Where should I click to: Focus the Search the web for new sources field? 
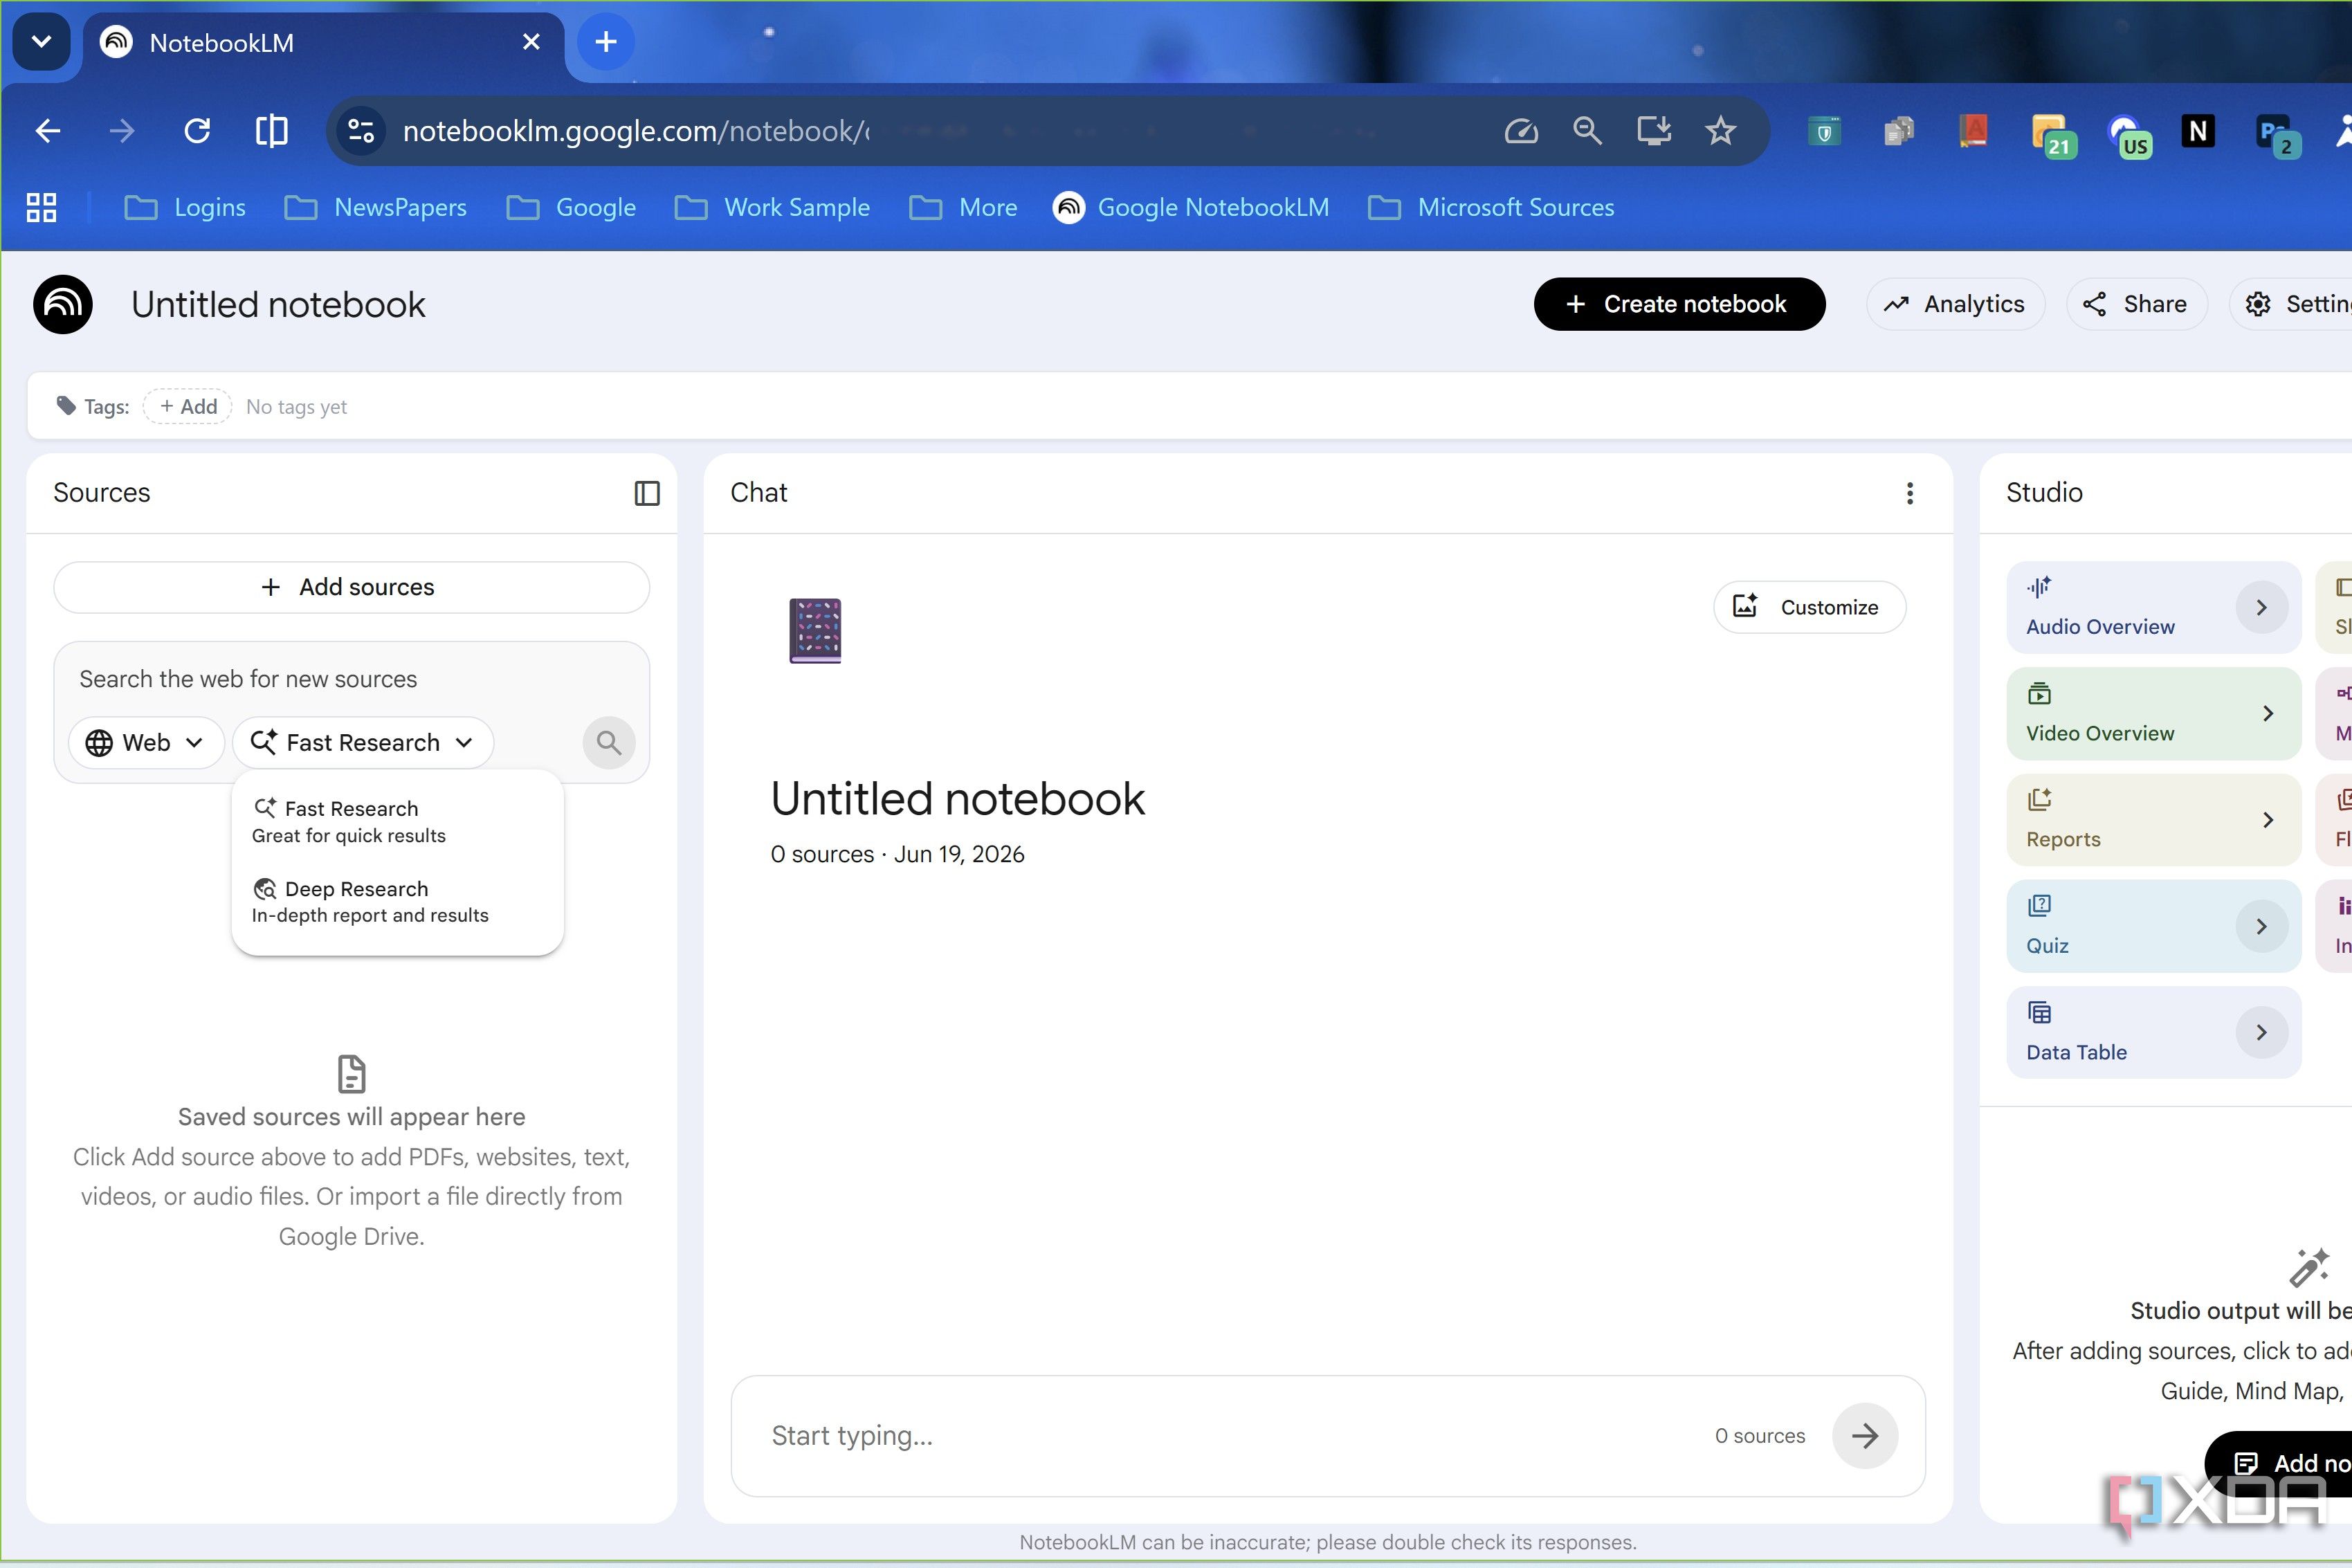[351, 679]
